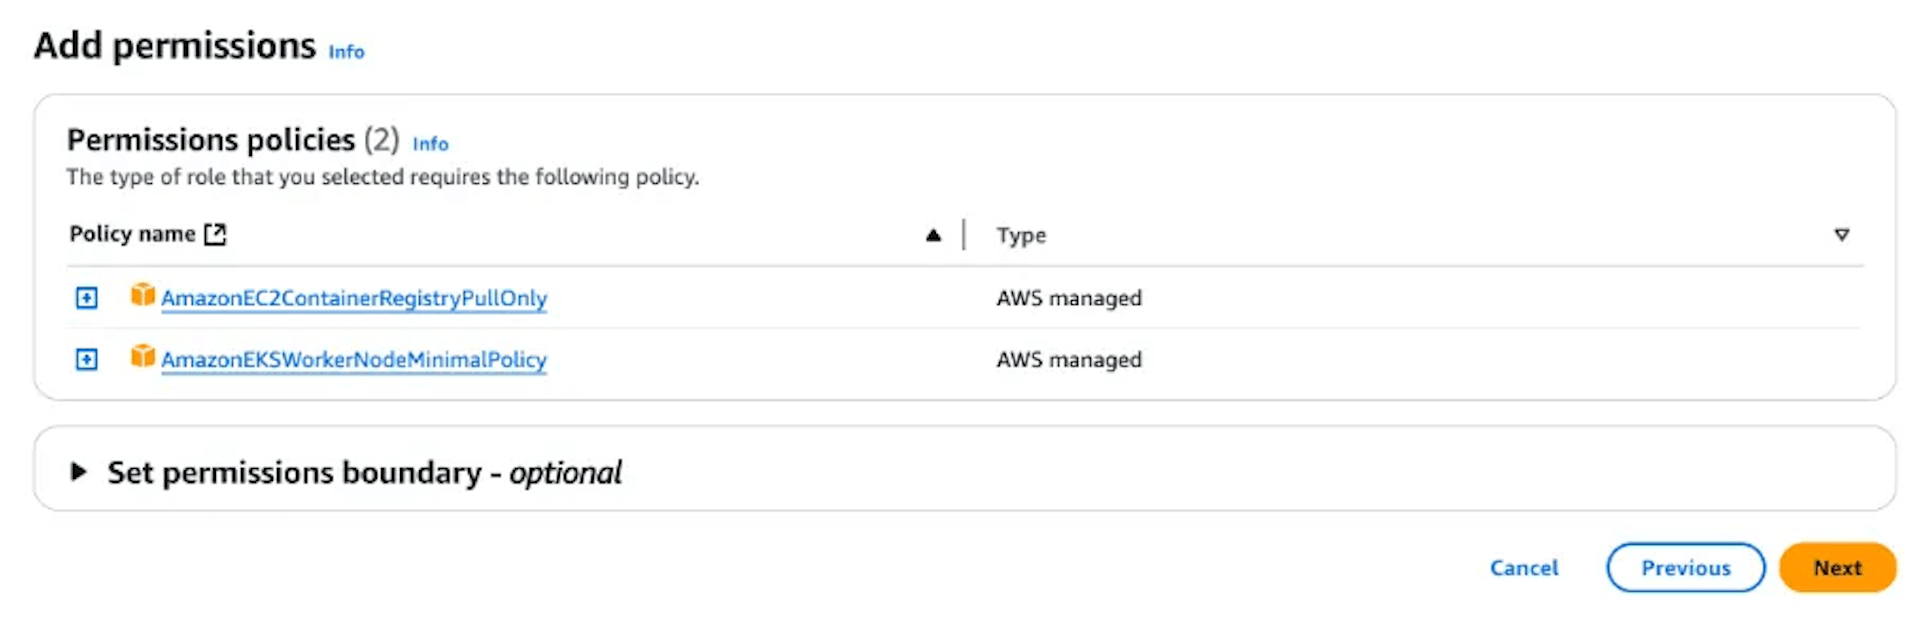1920x637 pixels.
Task: Expand AmazonEKSWorkerNodeMinimalPolicy details plus icon
Action: pos(87,359)
